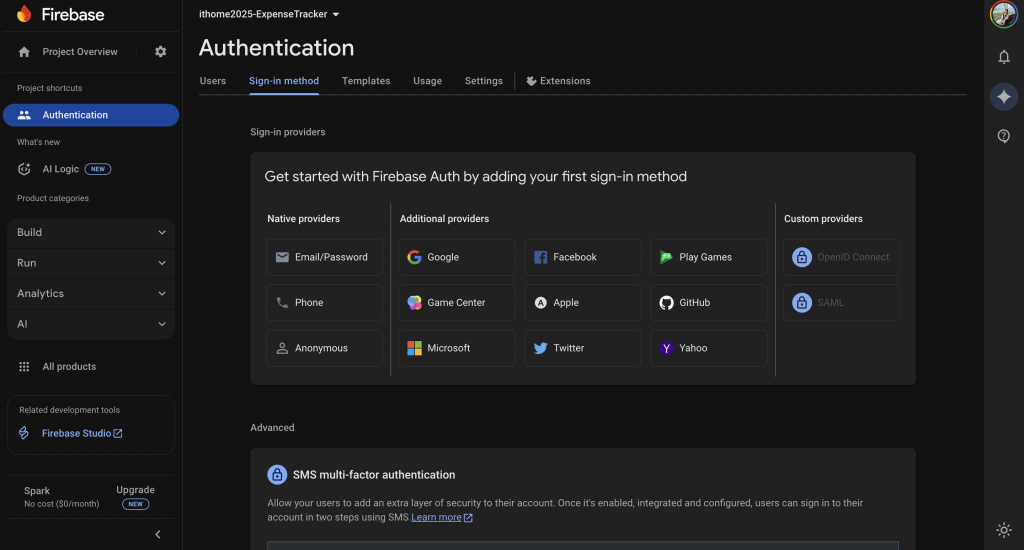Click the user profile avatar
The height and width of the screenshot is (550, 1024).
click(x=1004, y=14)
